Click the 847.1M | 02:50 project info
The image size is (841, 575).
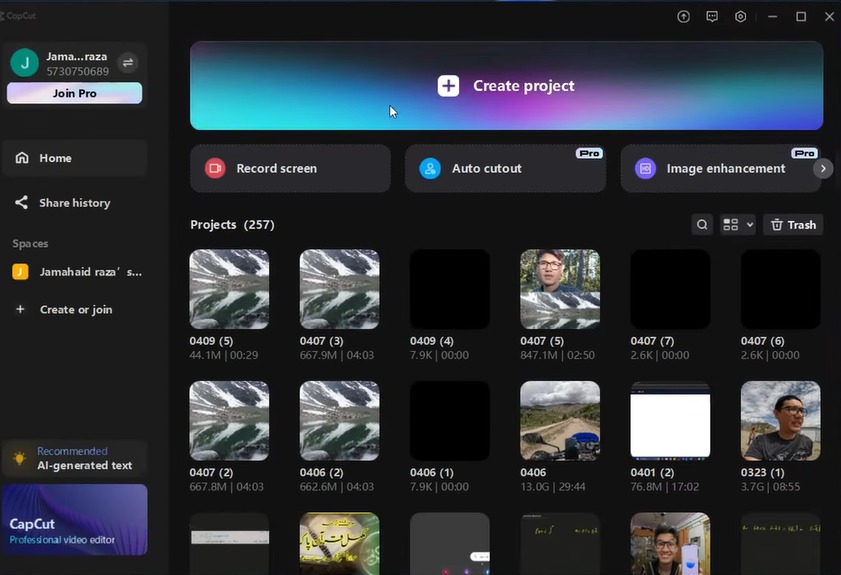(557, 355)
